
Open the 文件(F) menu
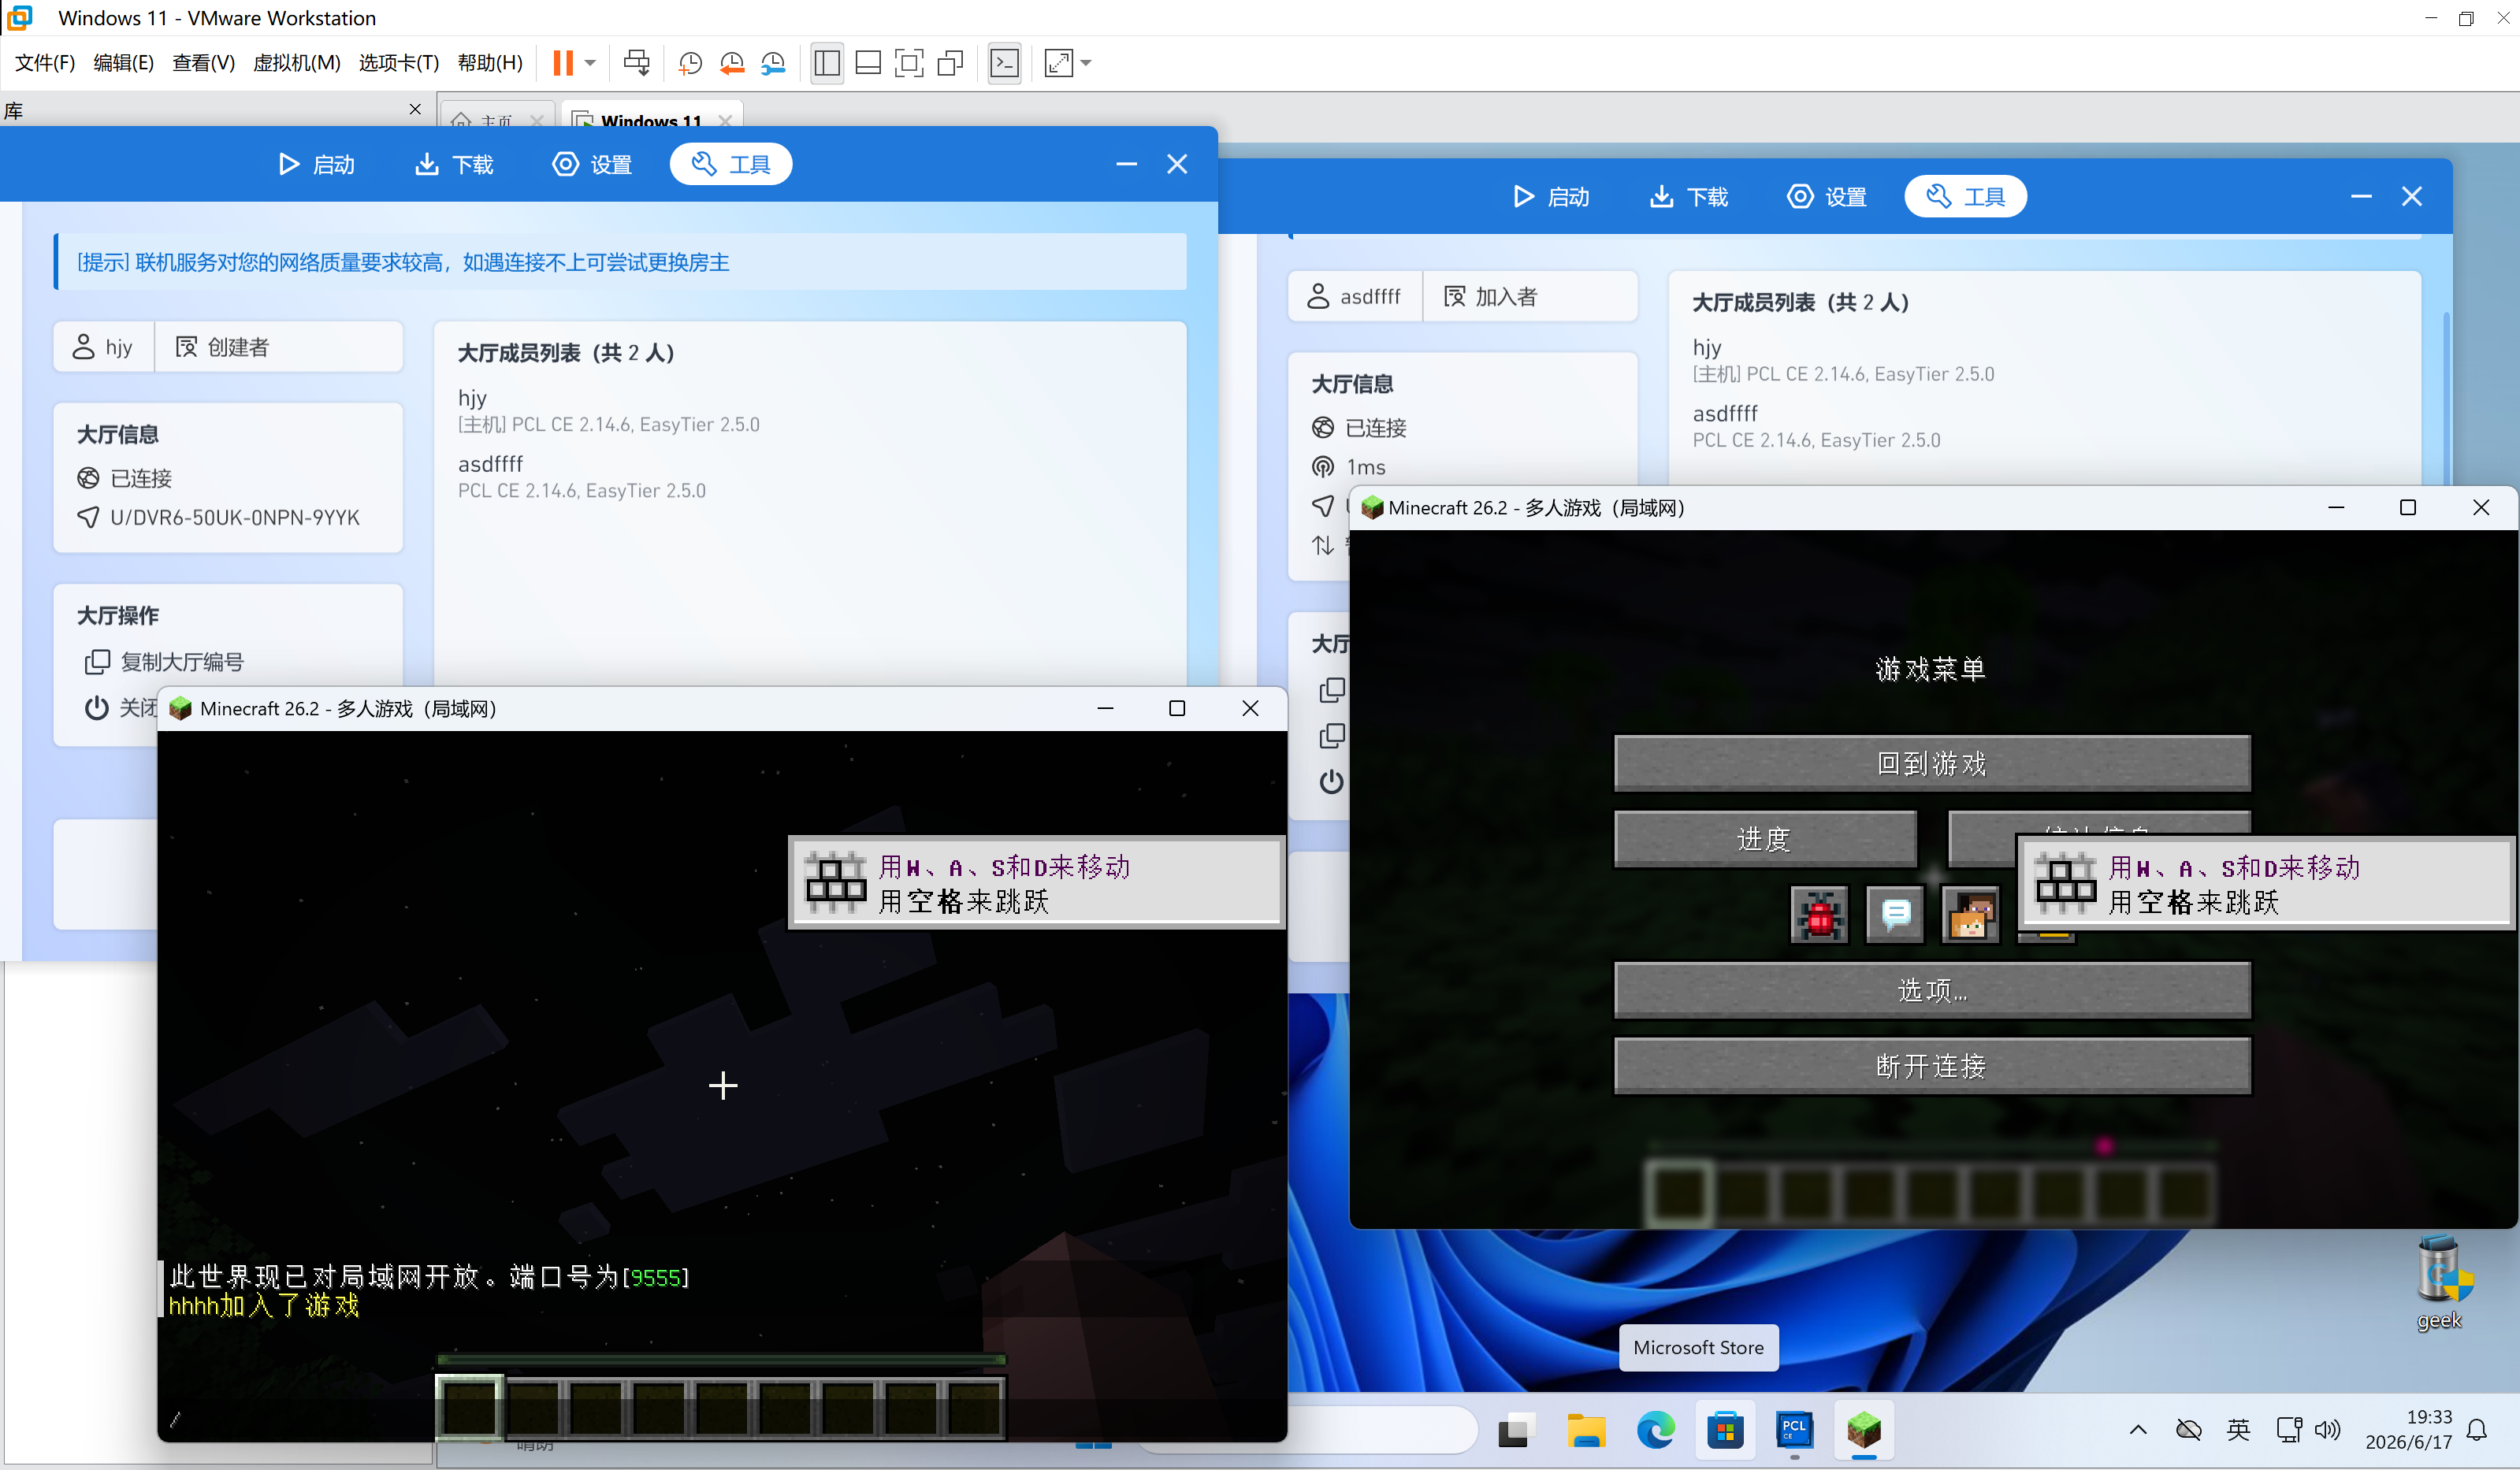(45, 63)
